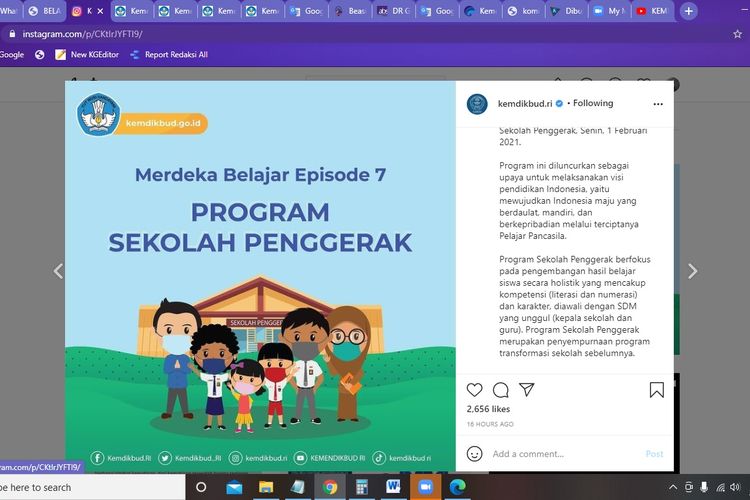750x500 pixels.
Task: Go to previous post with left arrow
Action: point(57,271)
